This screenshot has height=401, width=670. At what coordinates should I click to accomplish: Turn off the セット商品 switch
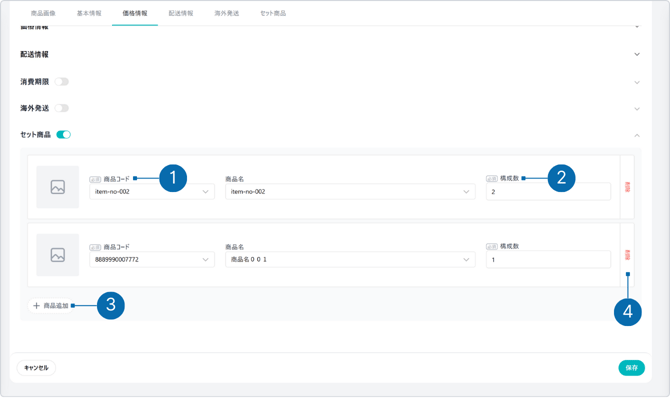tap(63, 134)
